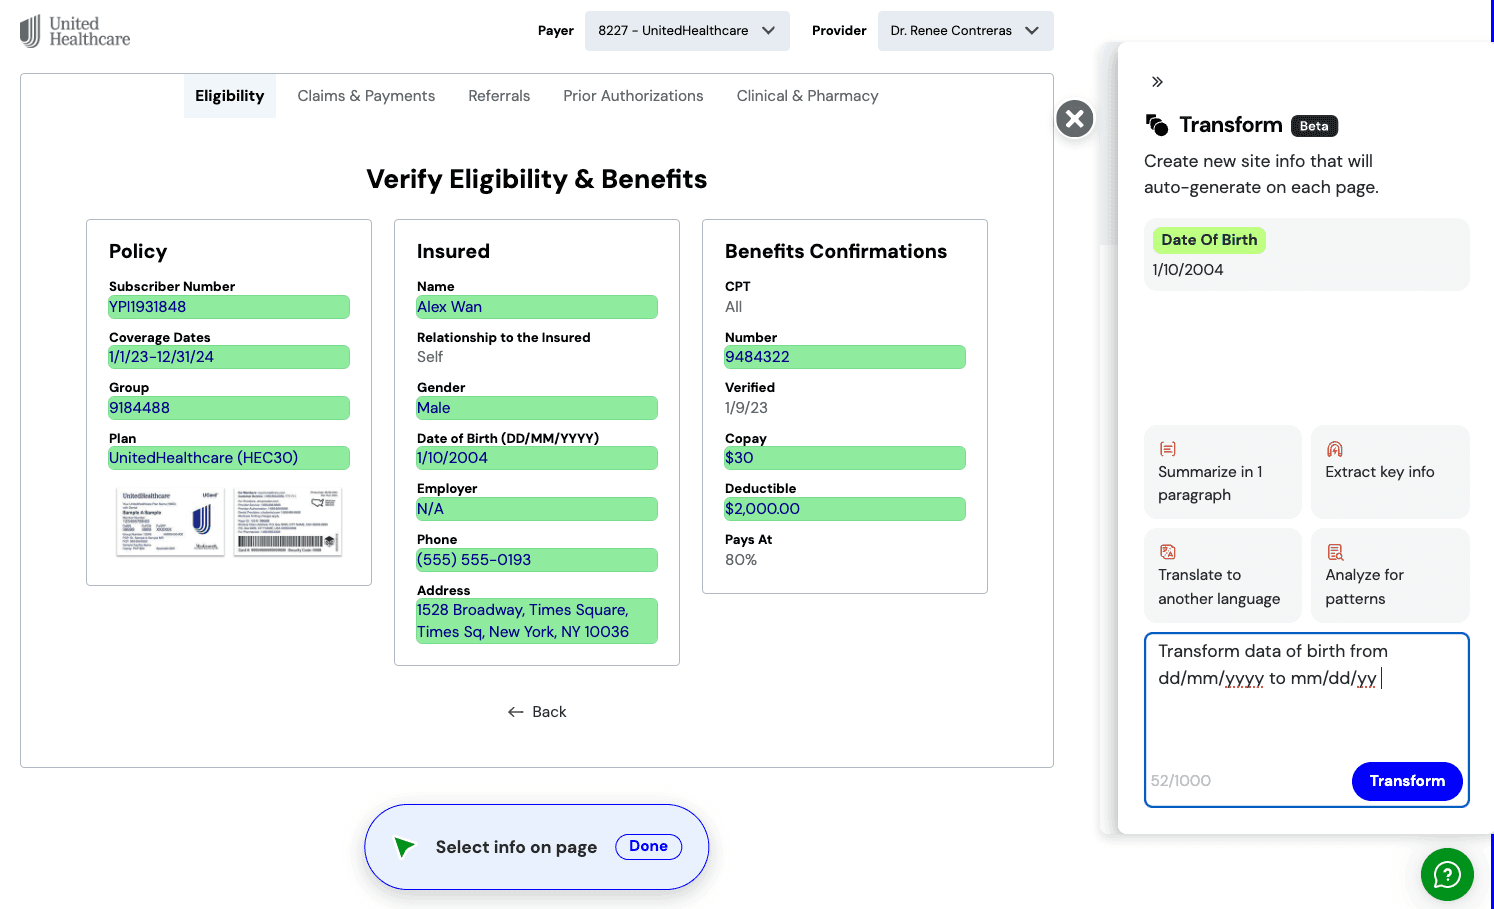This screenshot has height=909, width=1494.
Task: Choose Analyze for patterns option
Action: coord(1390,575)
